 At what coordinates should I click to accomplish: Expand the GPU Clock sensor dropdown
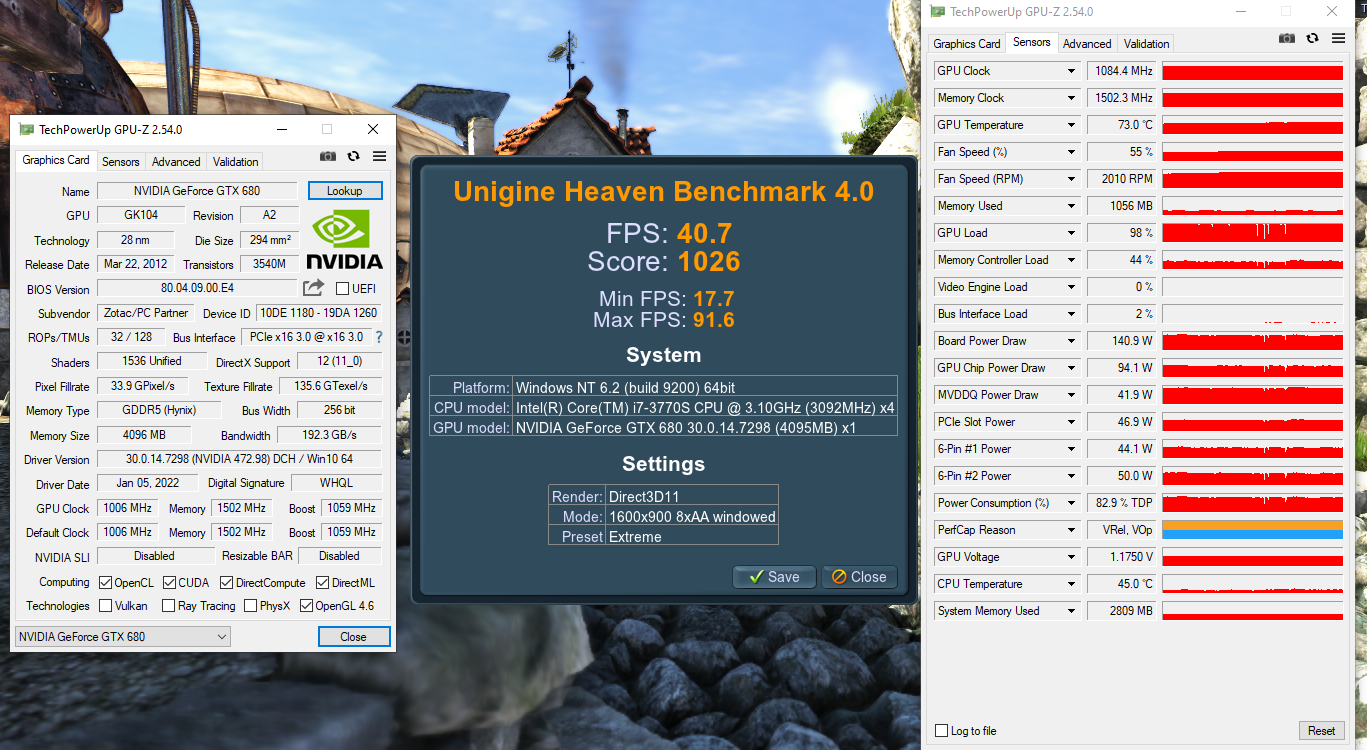[x=1072, y=71]
